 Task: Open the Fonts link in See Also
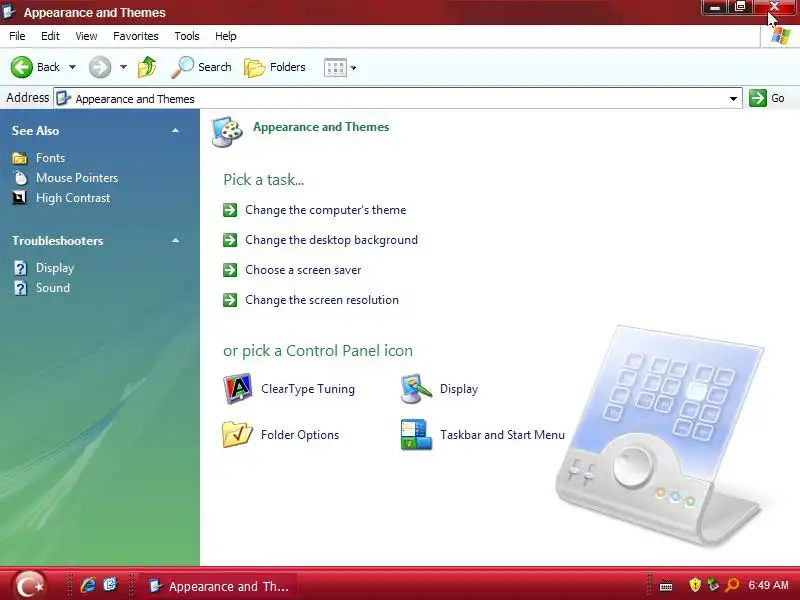(x=51, y=158)
